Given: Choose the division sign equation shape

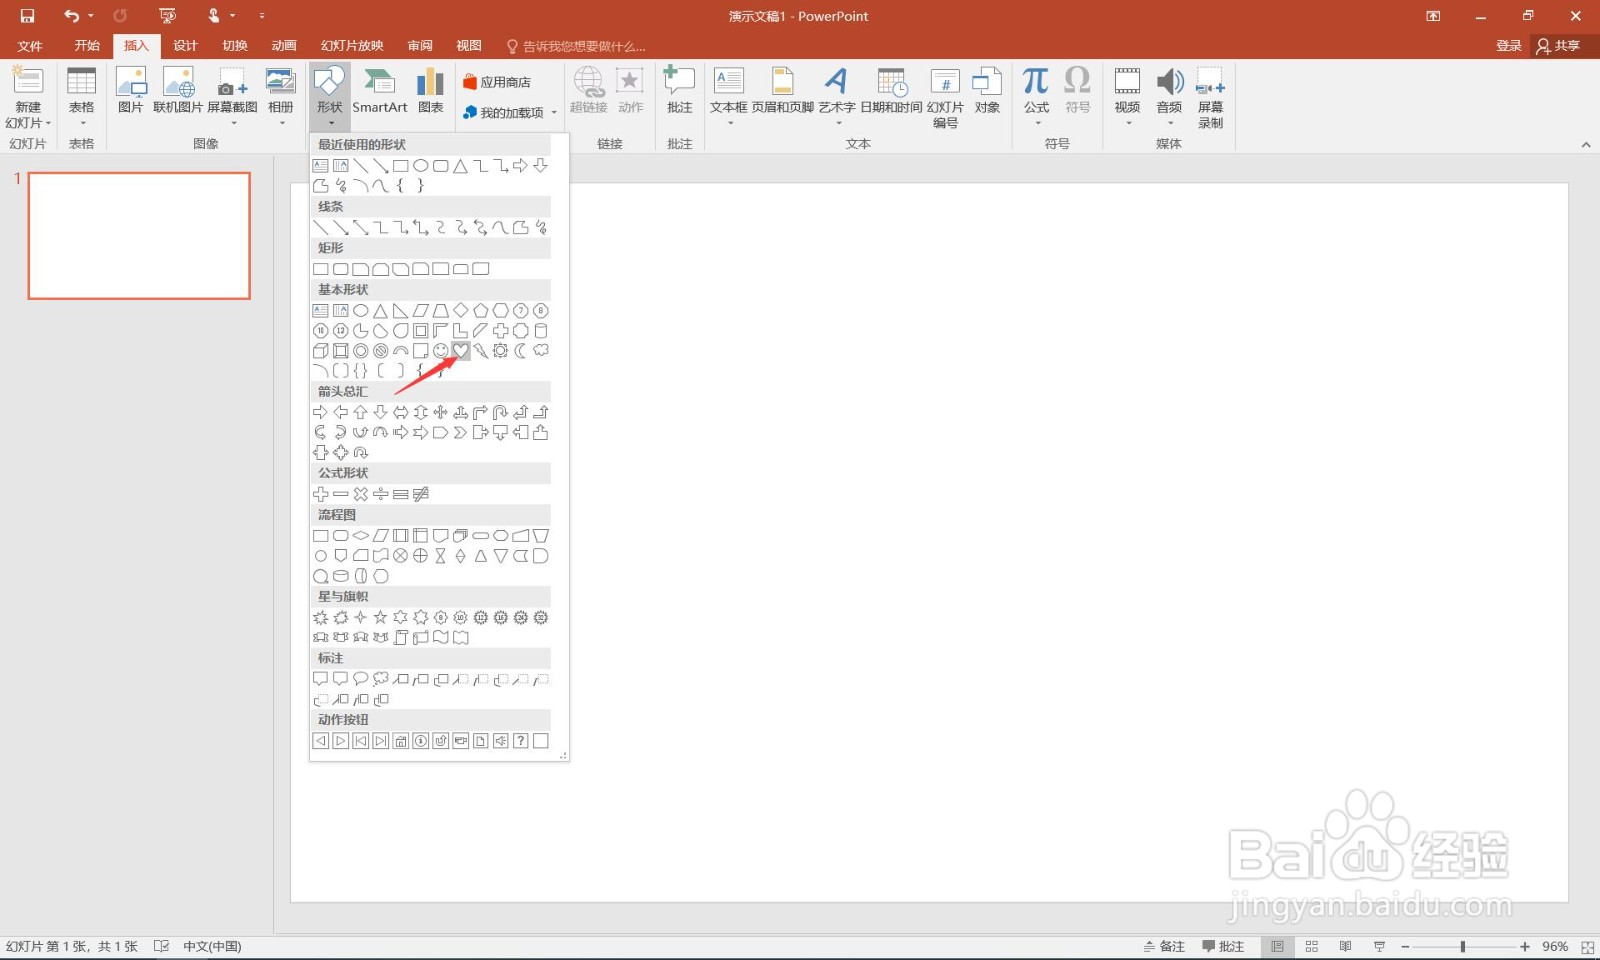Looking at the screenshot, I should (381, 494).
